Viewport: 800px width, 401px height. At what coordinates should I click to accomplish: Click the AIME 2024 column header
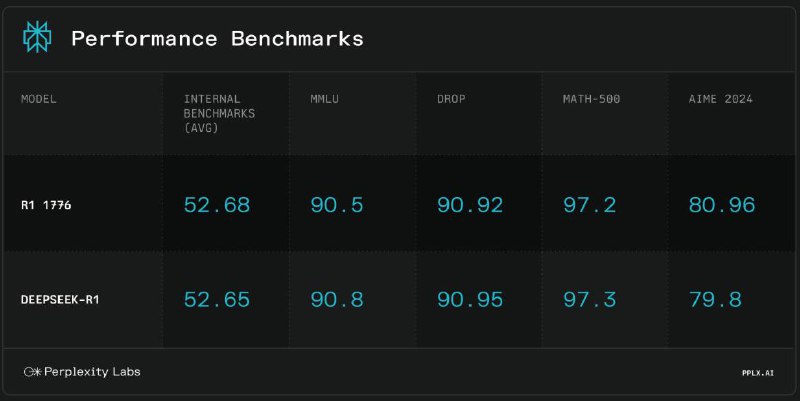point(720,99)
